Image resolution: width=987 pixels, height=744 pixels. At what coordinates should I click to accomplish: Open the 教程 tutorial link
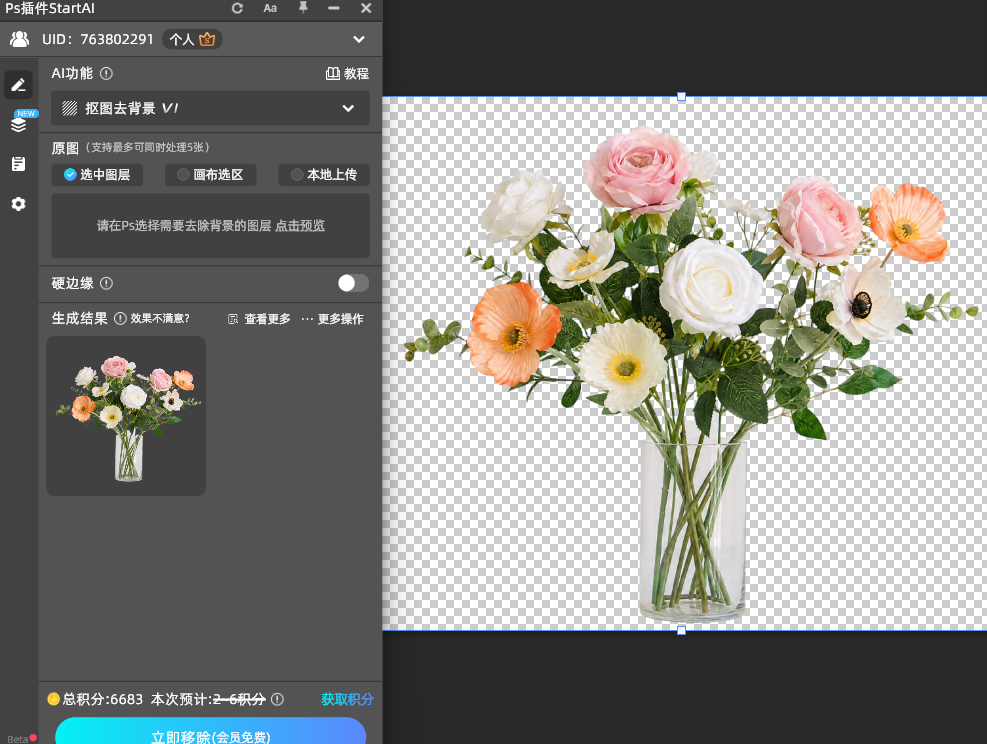(347, 74)
